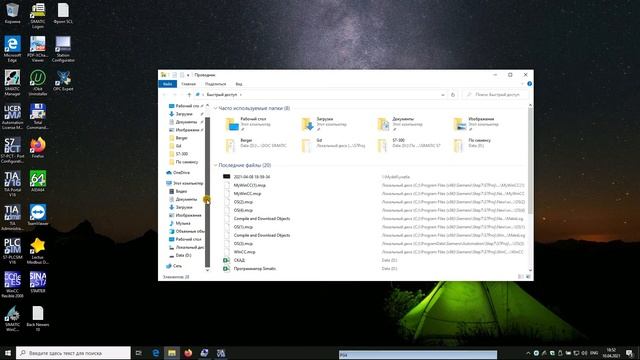
Task: Open the notification center button
Action: (629, 353)
